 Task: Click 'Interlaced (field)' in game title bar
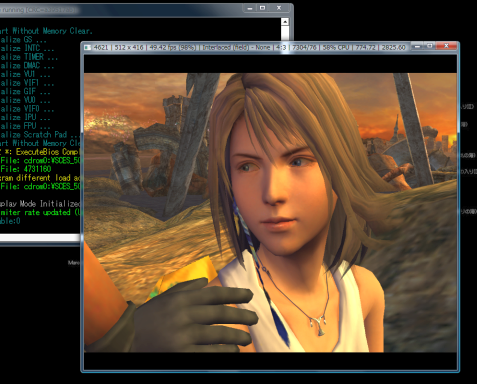[x=225, y=48]
